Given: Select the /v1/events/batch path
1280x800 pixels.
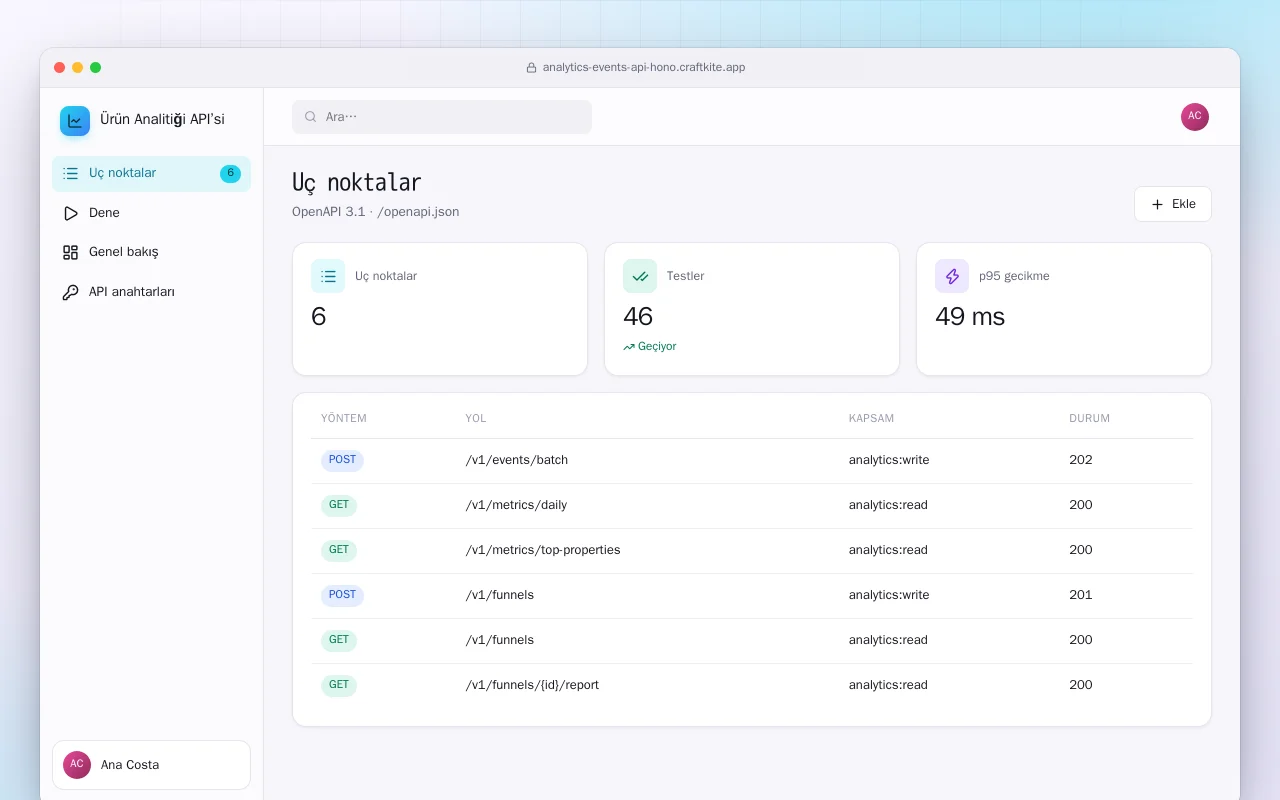Looking at the screenshot, I should click(516, 460).
